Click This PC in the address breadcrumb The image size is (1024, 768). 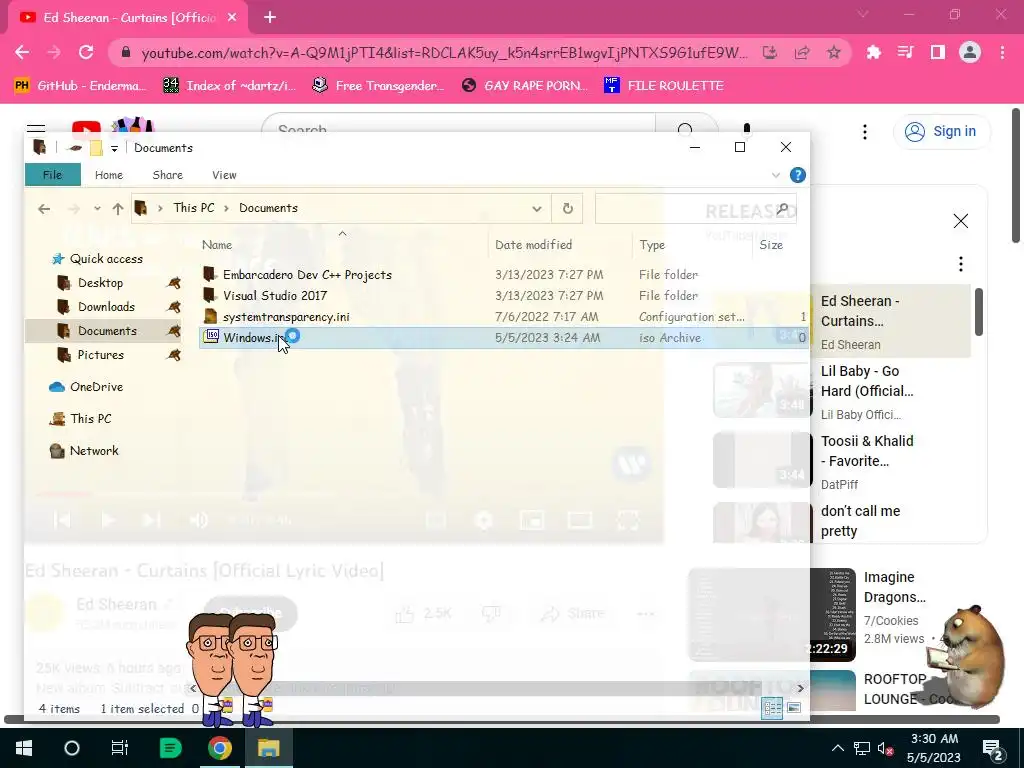(x=194, y=208)
